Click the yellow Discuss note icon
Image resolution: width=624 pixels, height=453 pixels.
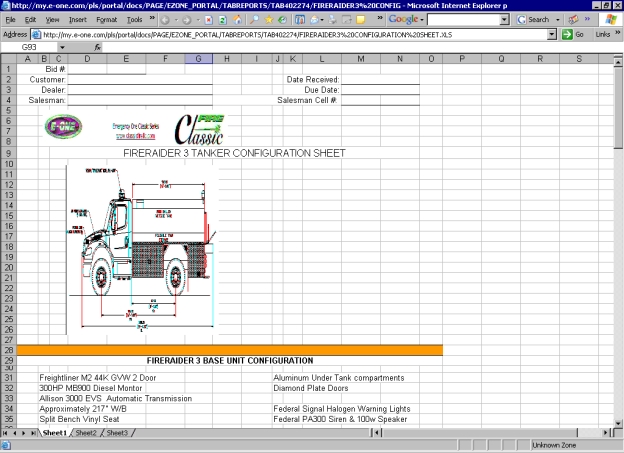coord(361,20)
